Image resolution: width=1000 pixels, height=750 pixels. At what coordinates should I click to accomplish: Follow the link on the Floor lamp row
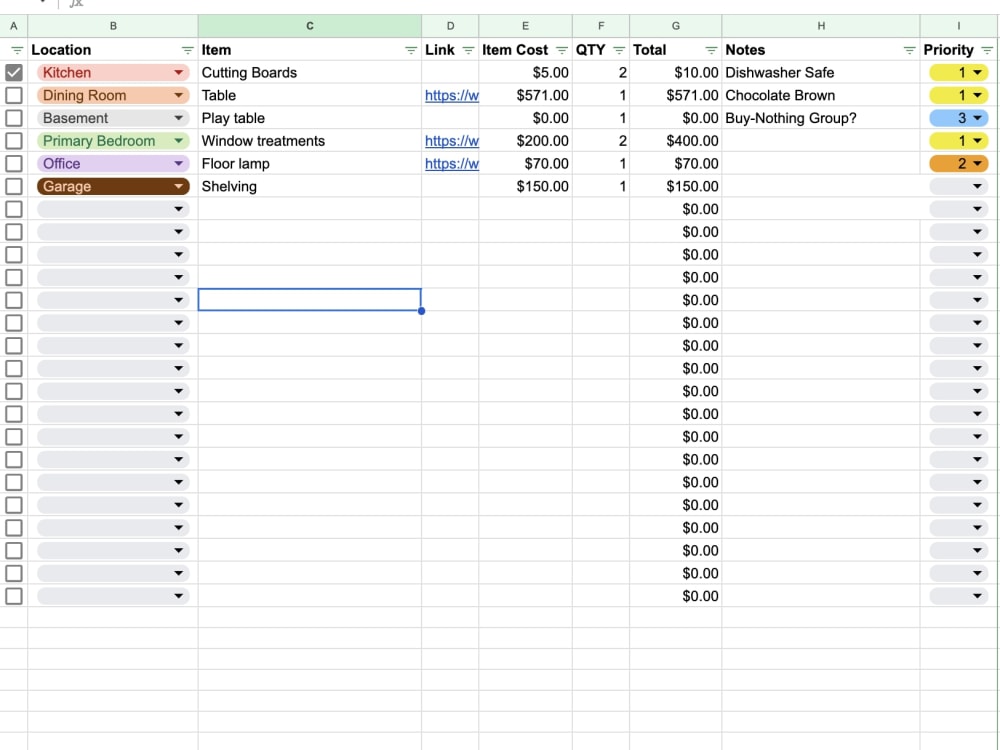tap(451, 163)
